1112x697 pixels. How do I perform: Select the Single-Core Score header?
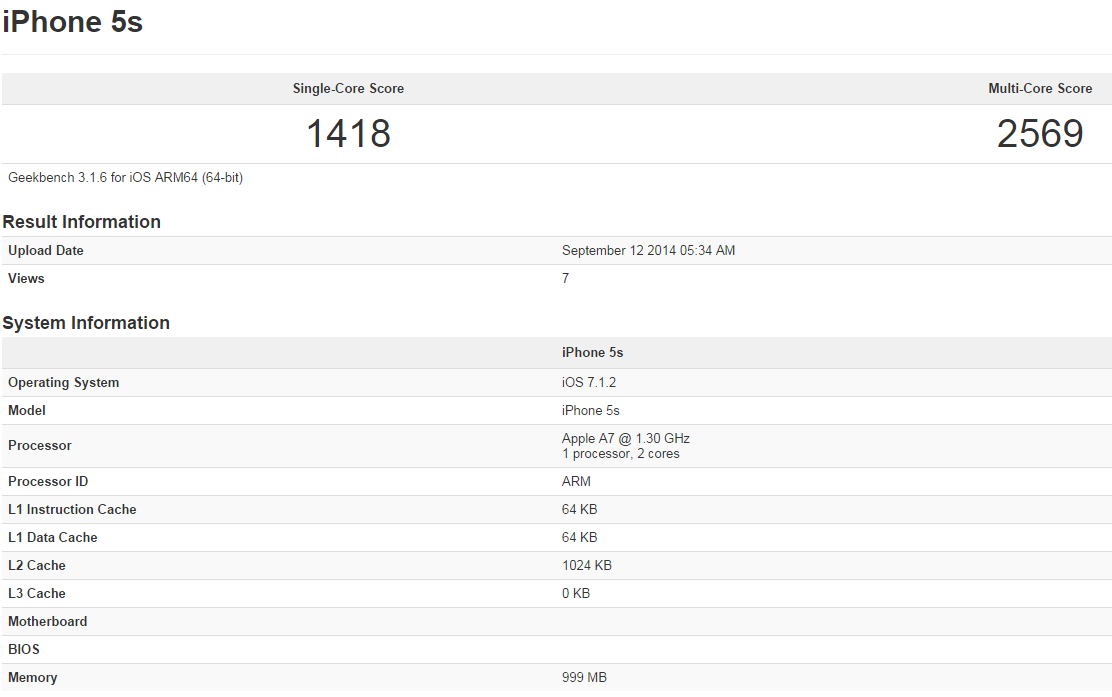pos(348,89)
